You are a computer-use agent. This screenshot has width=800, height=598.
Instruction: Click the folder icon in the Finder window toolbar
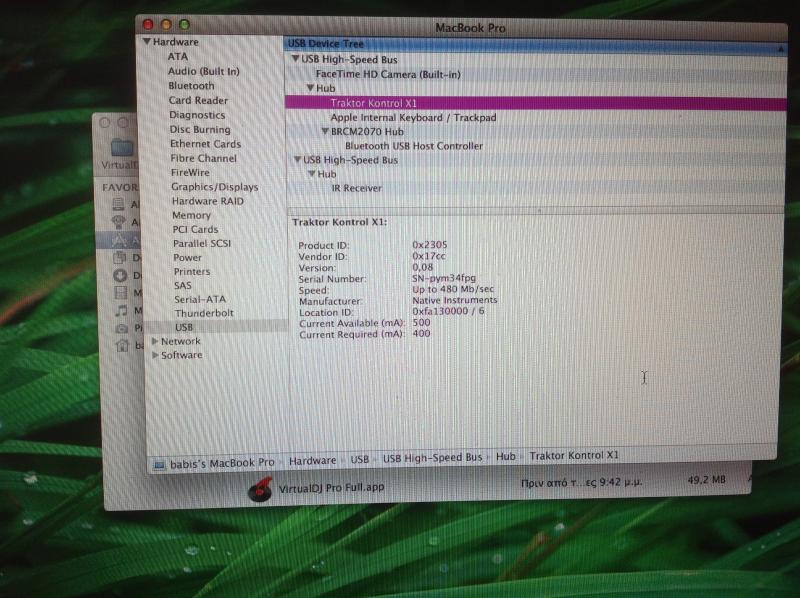[122, 147]
